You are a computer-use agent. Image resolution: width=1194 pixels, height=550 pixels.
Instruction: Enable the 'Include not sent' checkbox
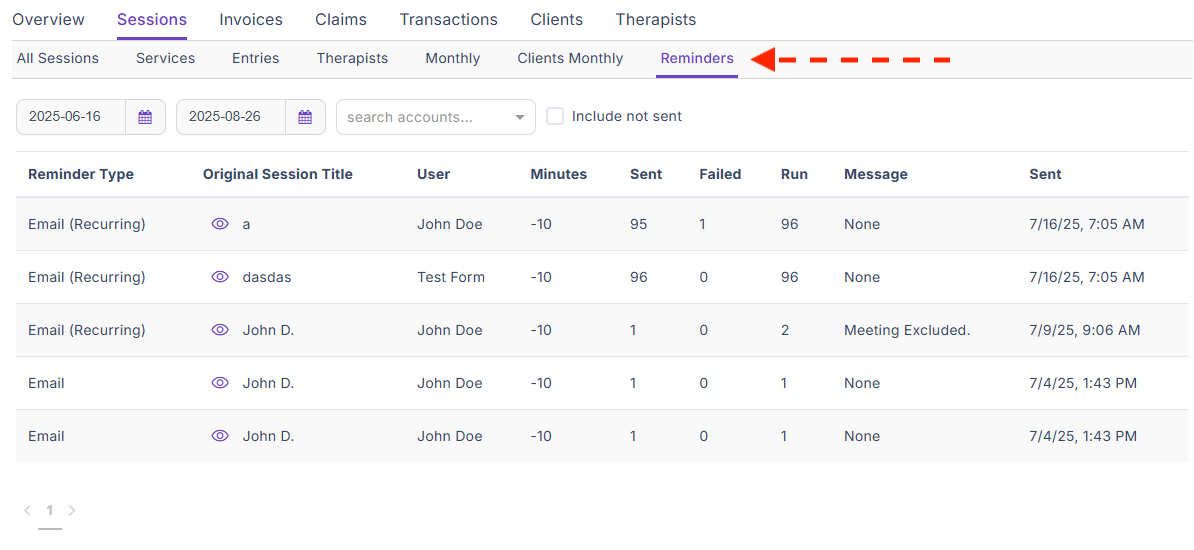point(555,117)
